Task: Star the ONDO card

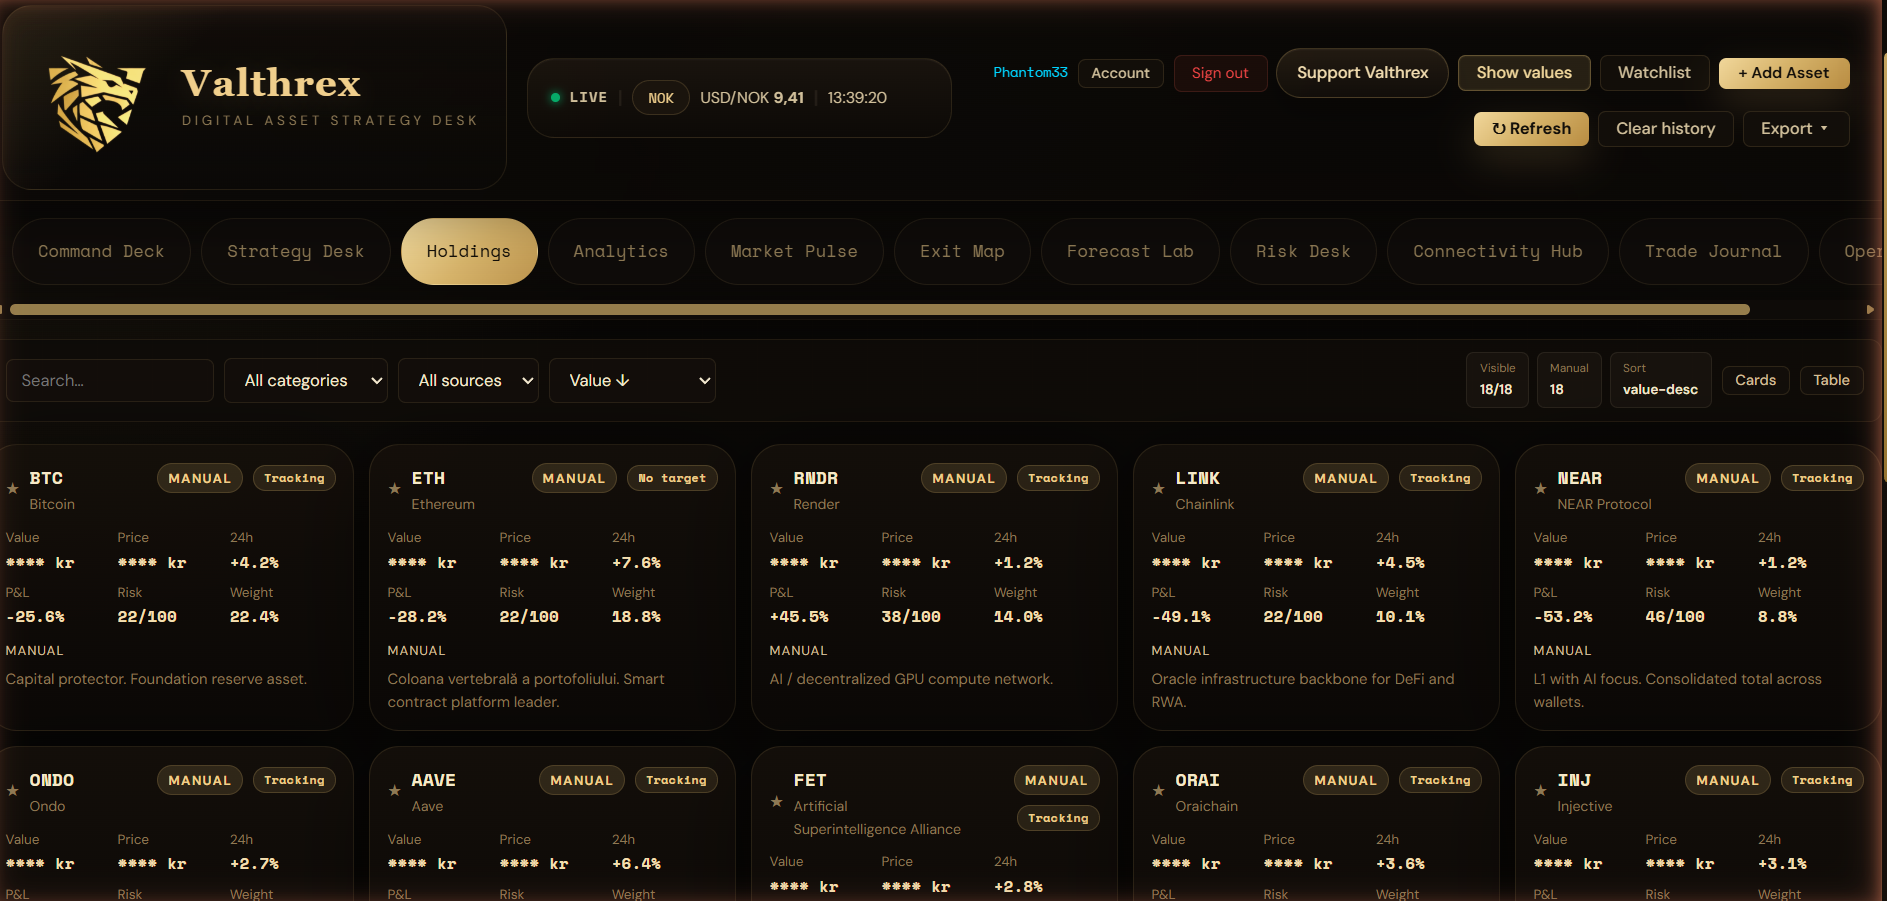Action: tap(13, 791)
